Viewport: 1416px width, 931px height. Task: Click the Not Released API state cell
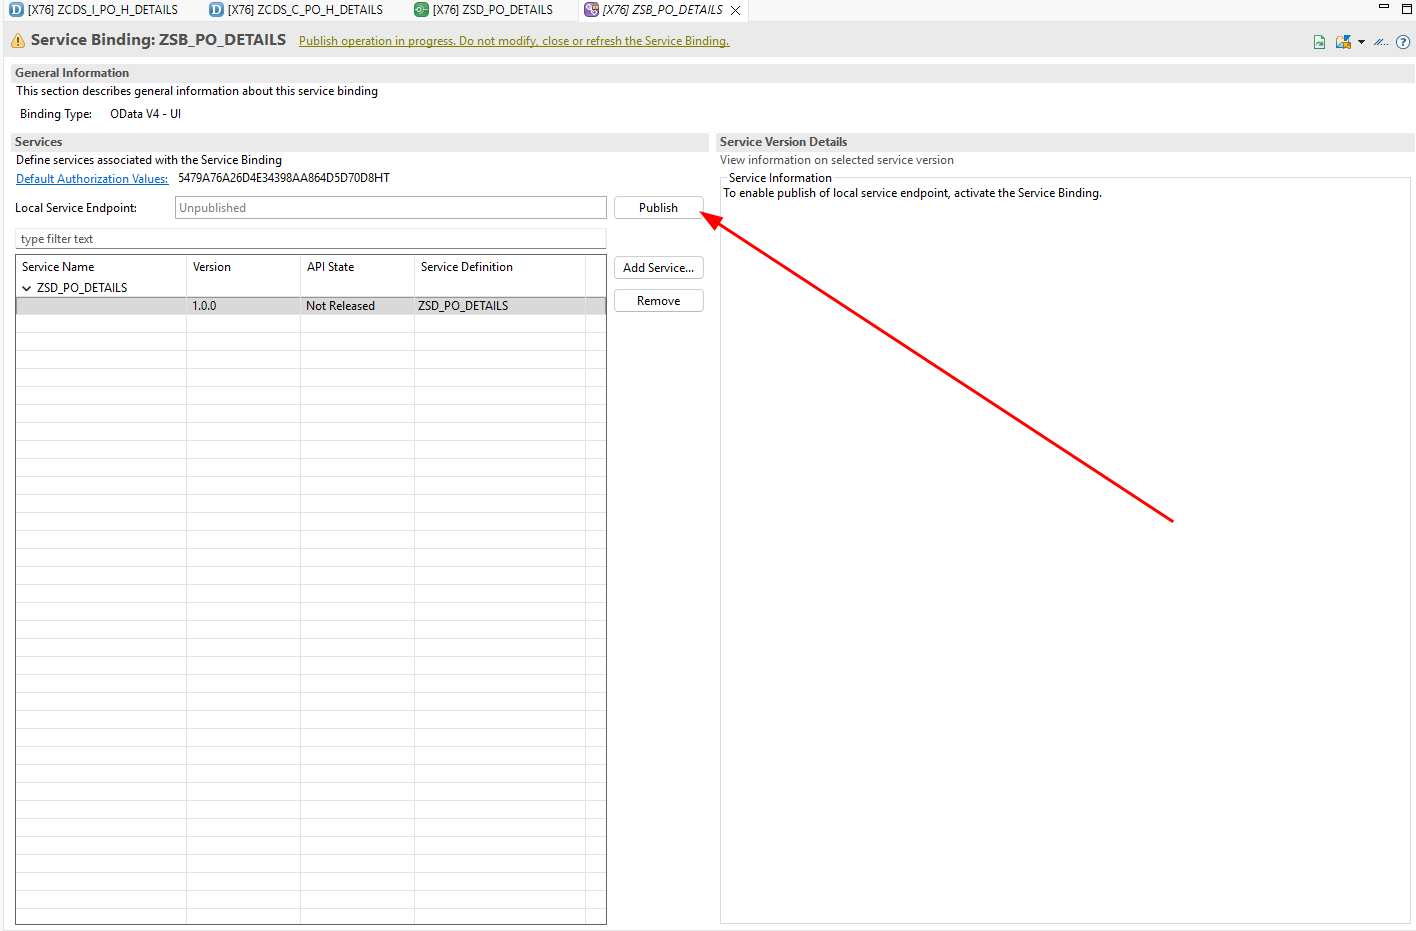357,306
